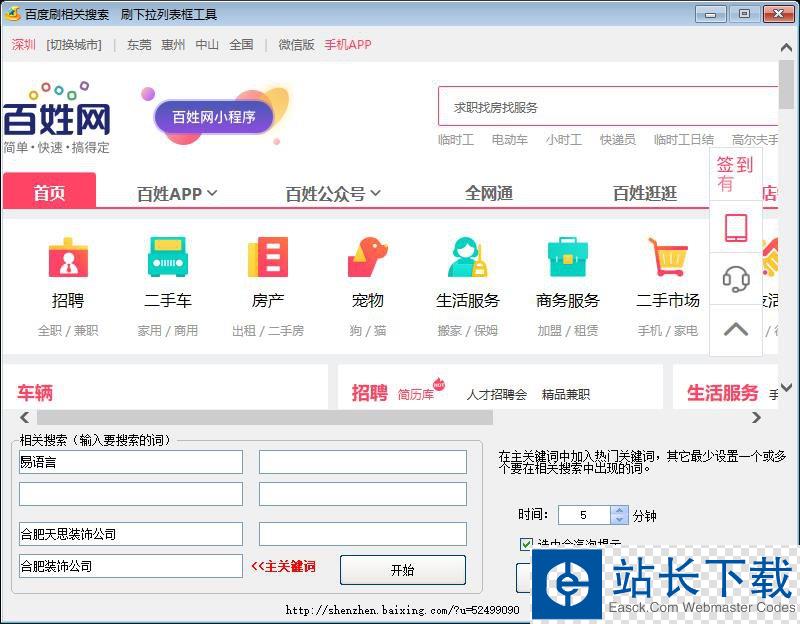Open the 商务服务 business services icon

coord(567,257)
